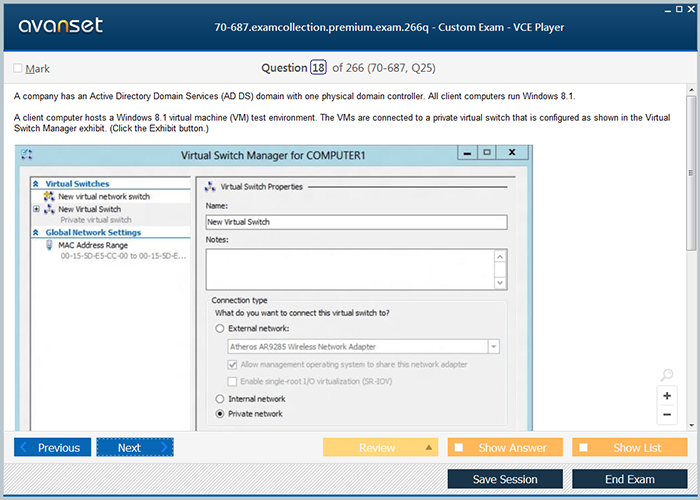Click the End Exam button

[629, 479]
